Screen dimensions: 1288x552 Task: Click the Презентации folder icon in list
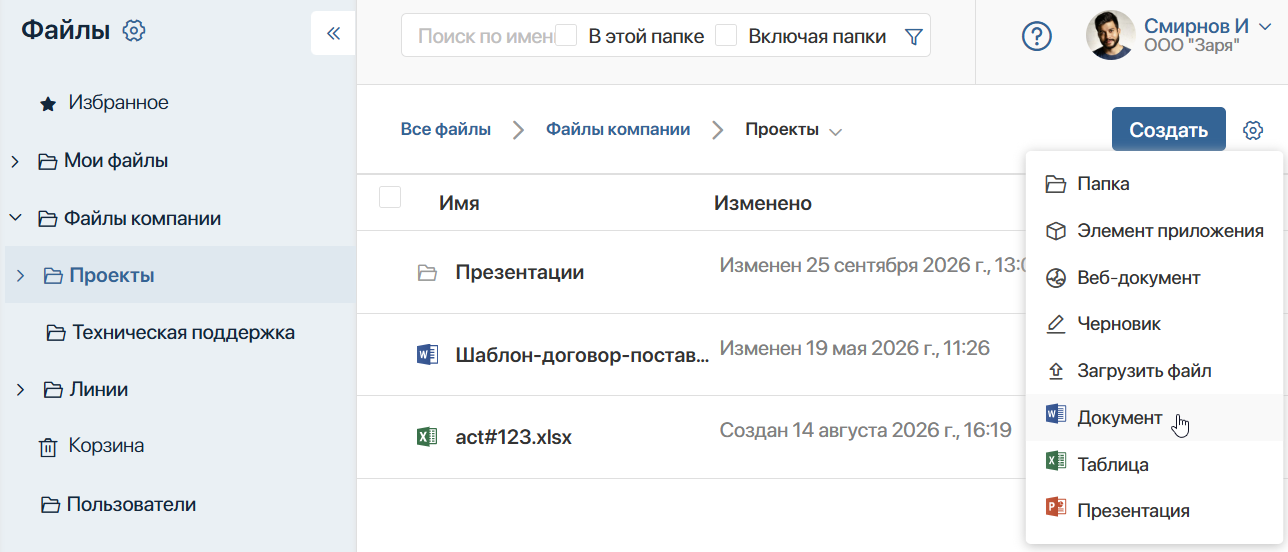pyautogui.click(x=427, y=272)
